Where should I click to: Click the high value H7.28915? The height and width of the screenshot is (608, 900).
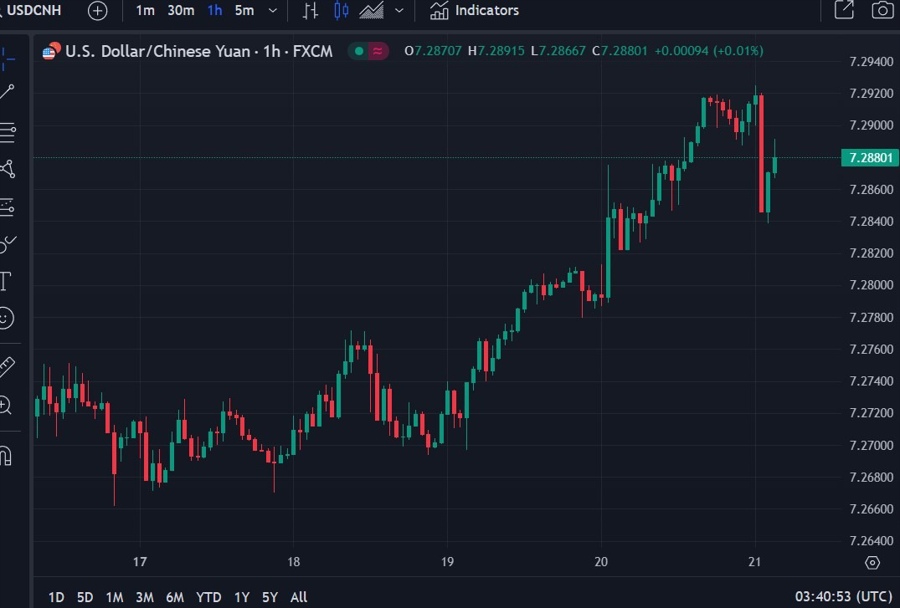496,51
